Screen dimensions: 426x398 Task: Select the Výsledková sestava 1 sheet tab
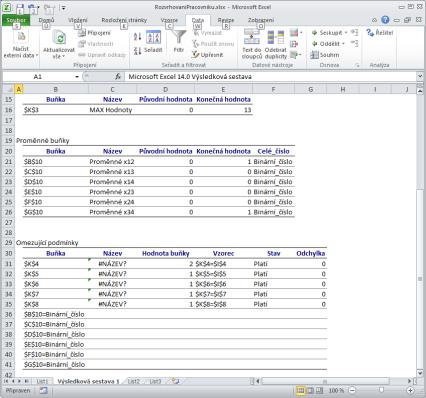coord(88,381)
